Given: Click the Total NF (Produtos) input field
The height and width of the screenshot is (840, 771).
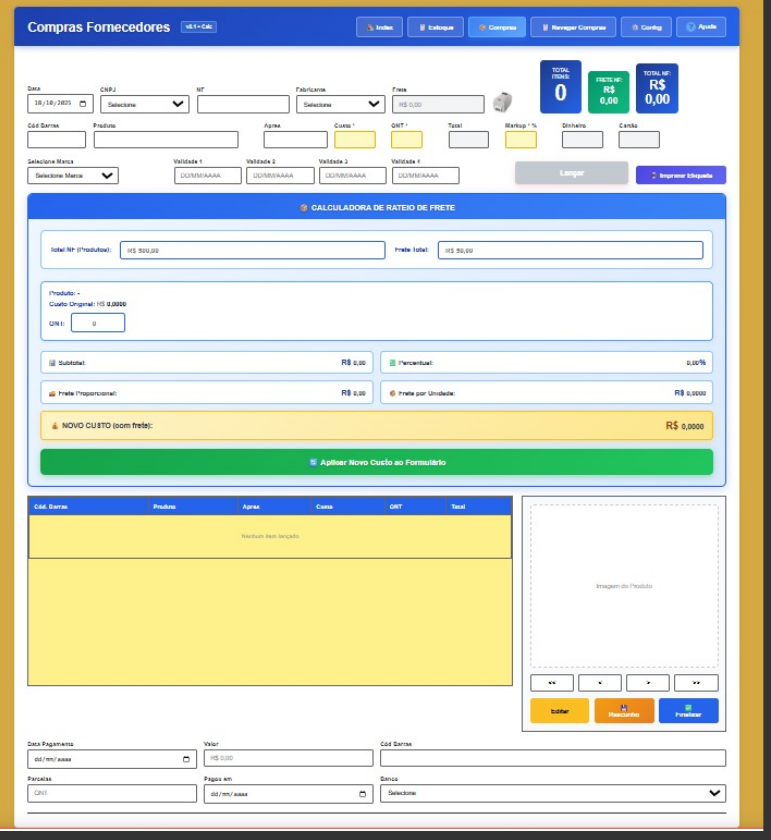Looking at the screenshot, I should [x=252, y=250].
